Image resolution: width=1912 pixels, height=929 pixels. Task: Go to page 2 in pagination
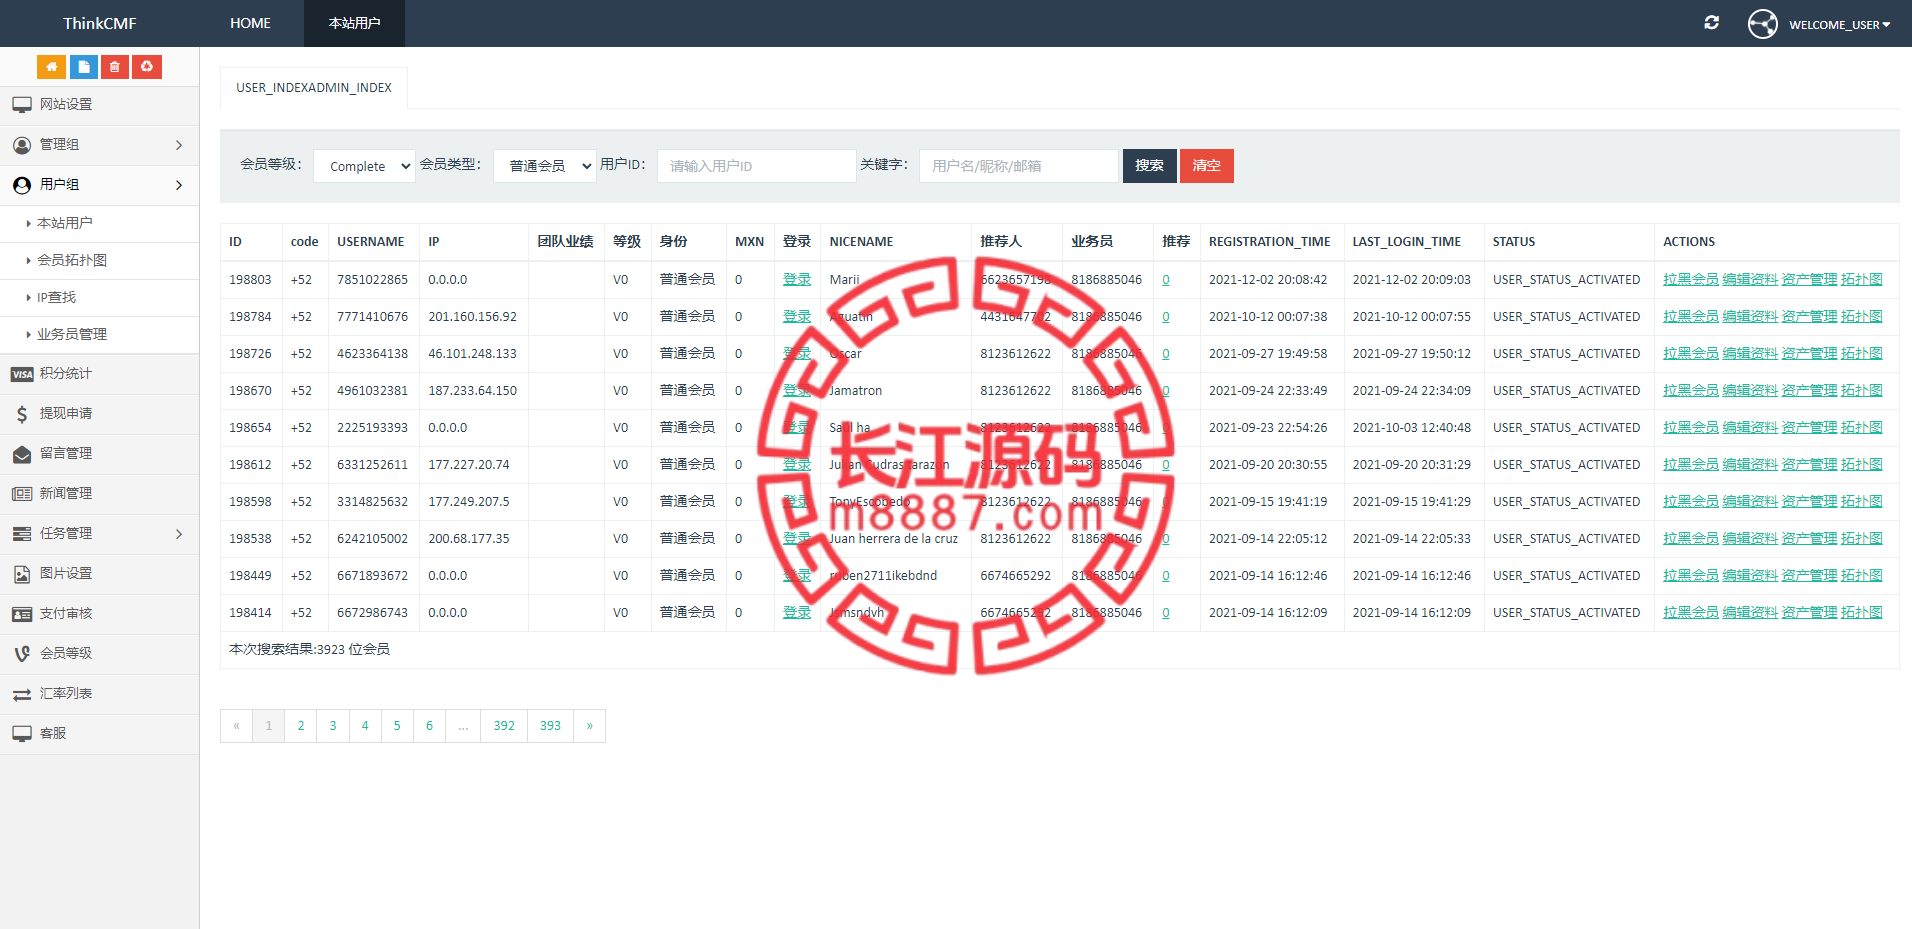[301, 726]
